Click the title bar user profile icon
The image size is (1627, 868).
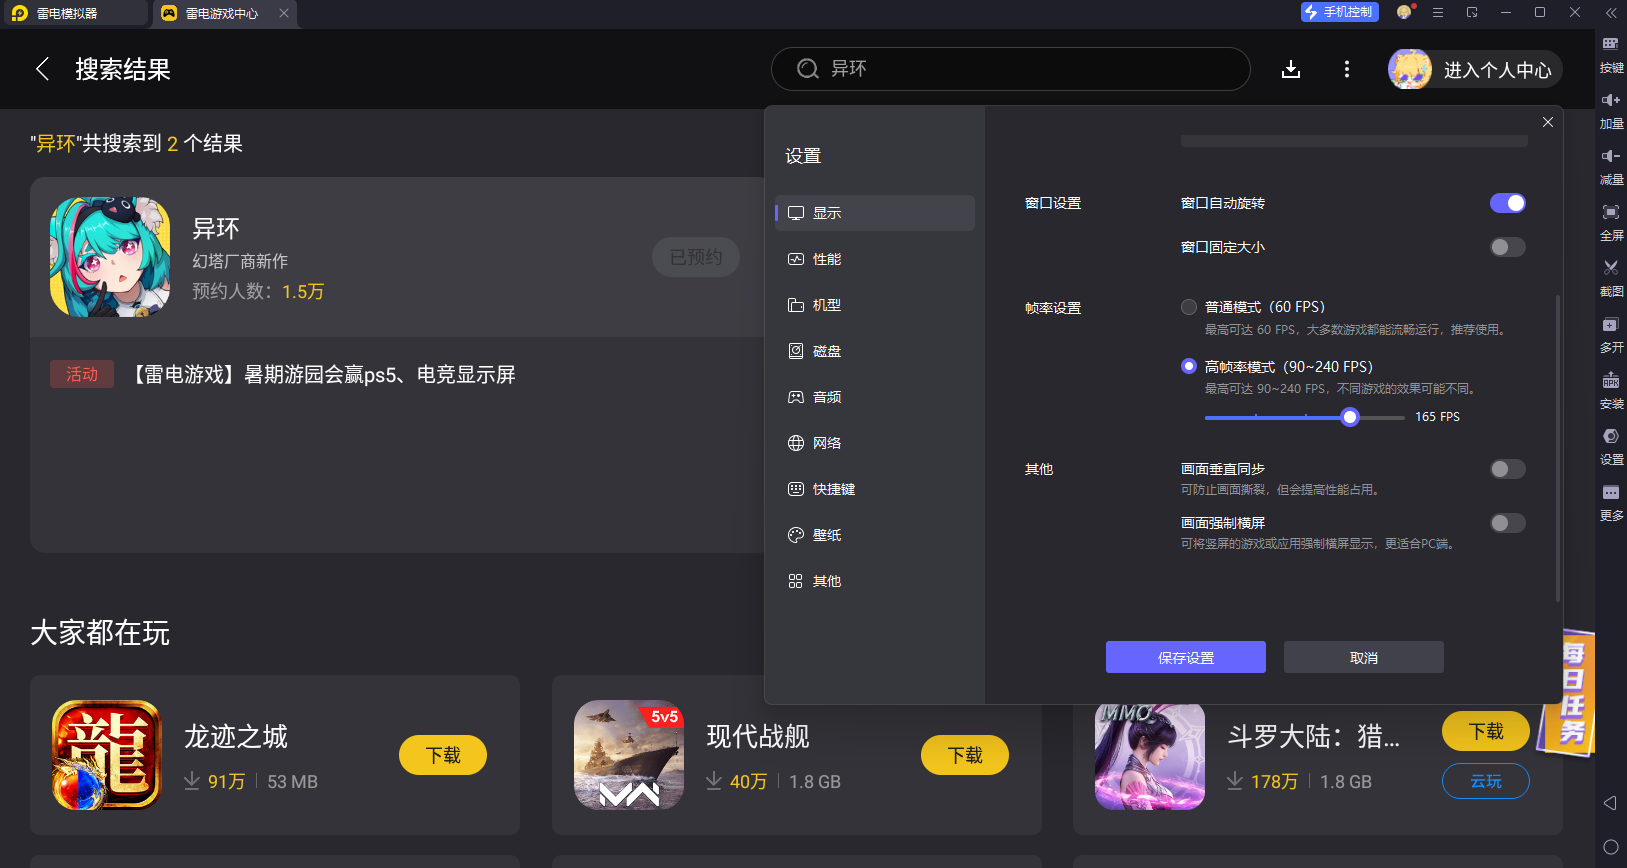point(1405,12)
